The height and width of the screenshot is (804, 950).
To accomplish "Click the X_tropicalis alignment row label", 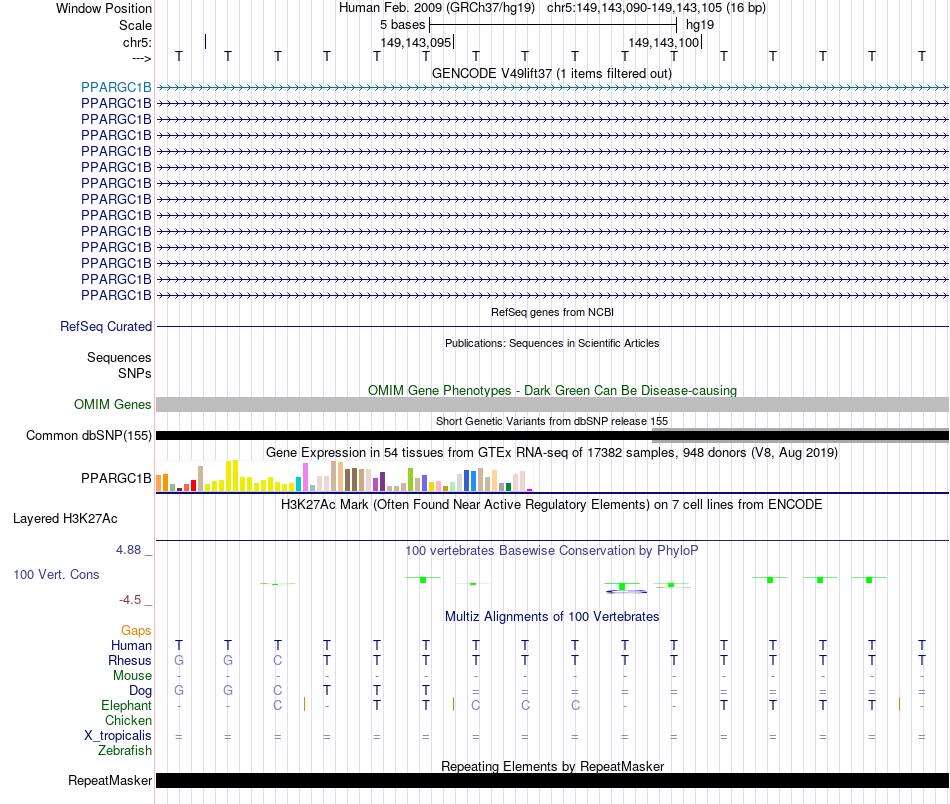I will [x=118, y=736].
